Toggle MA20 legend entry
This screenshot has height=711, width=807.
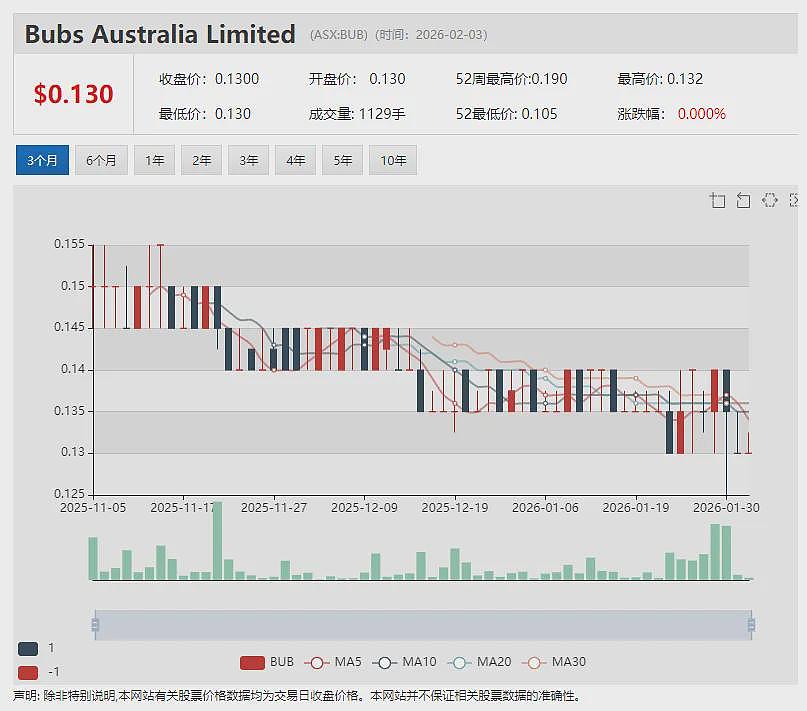(x=479, y=662)
